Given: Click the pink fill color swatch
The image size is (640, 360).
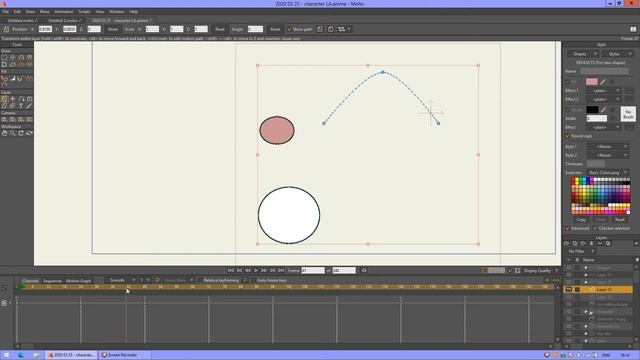Looking at the screenshot, I should (591, 82).
